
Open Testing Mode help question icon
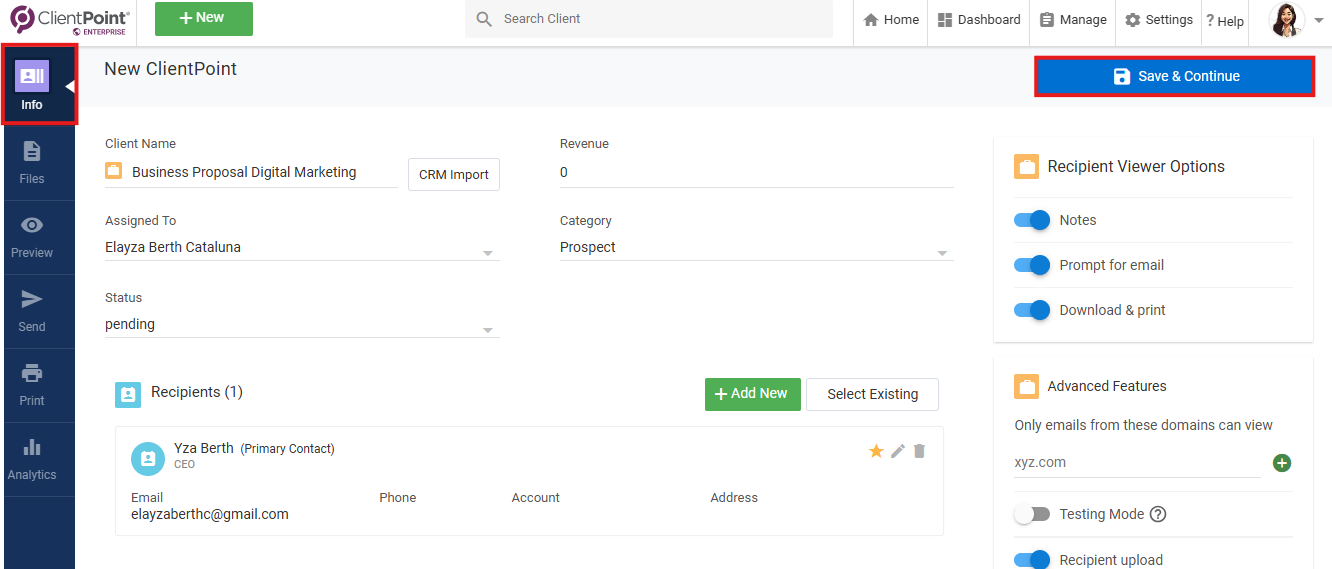point(1158,514)
